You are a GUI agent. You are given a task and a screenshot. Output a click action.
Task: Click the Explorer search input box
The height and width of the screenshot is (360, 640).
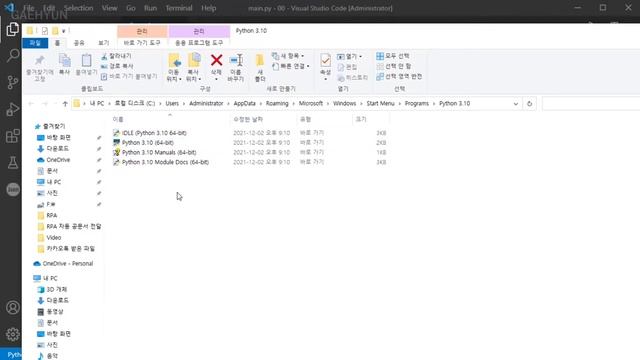591,104
